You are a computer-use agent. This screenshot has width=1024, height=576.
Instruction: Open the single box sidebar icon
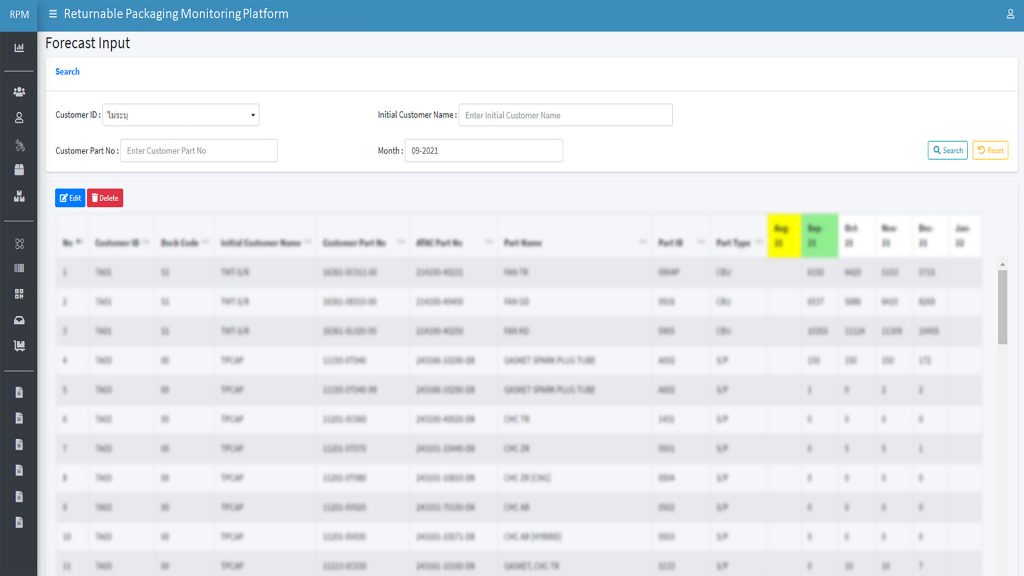pyautogui.click(x=19, y=170)
